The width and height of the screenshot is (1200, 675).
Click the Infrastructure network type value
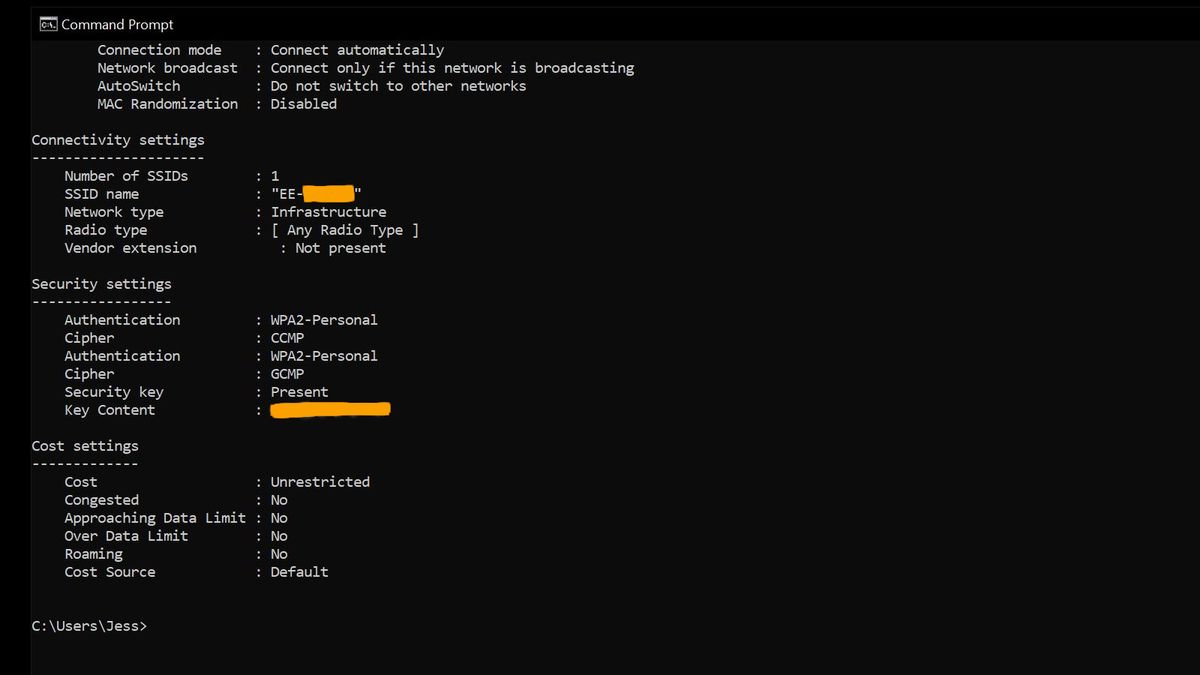tap(328, 212)
